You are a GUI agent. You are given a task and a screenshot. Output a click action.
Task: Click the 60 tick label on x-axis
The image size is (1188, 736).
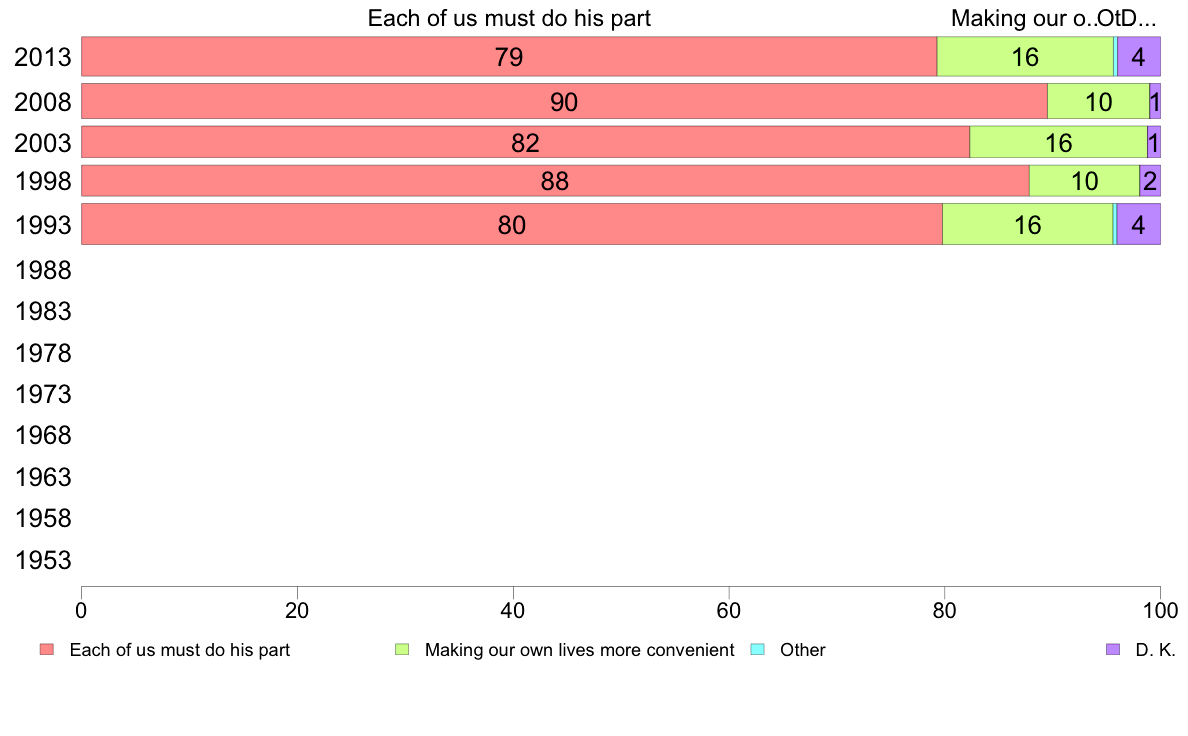729,610
